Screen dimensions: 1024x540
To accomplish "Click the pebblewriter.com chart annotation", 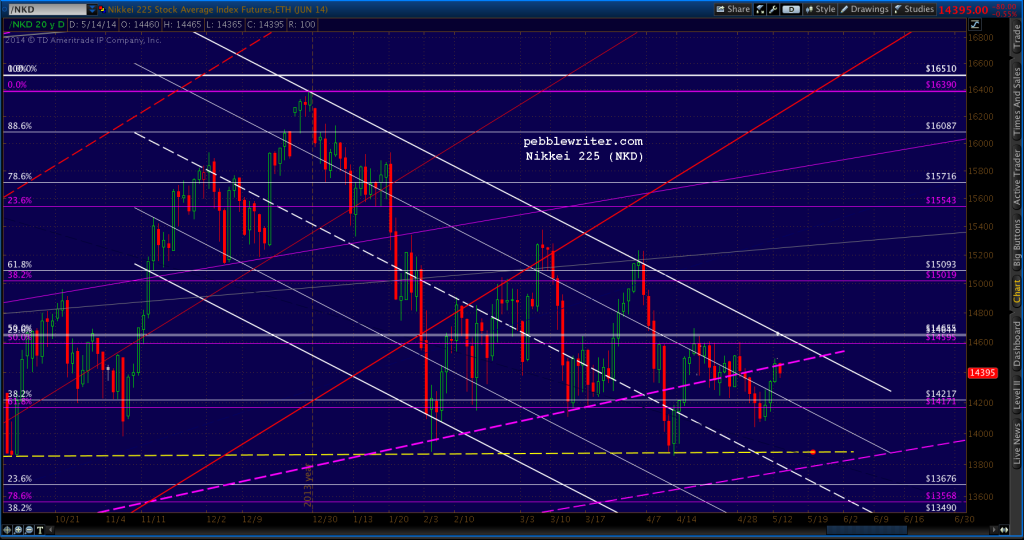I will [583, 141].
